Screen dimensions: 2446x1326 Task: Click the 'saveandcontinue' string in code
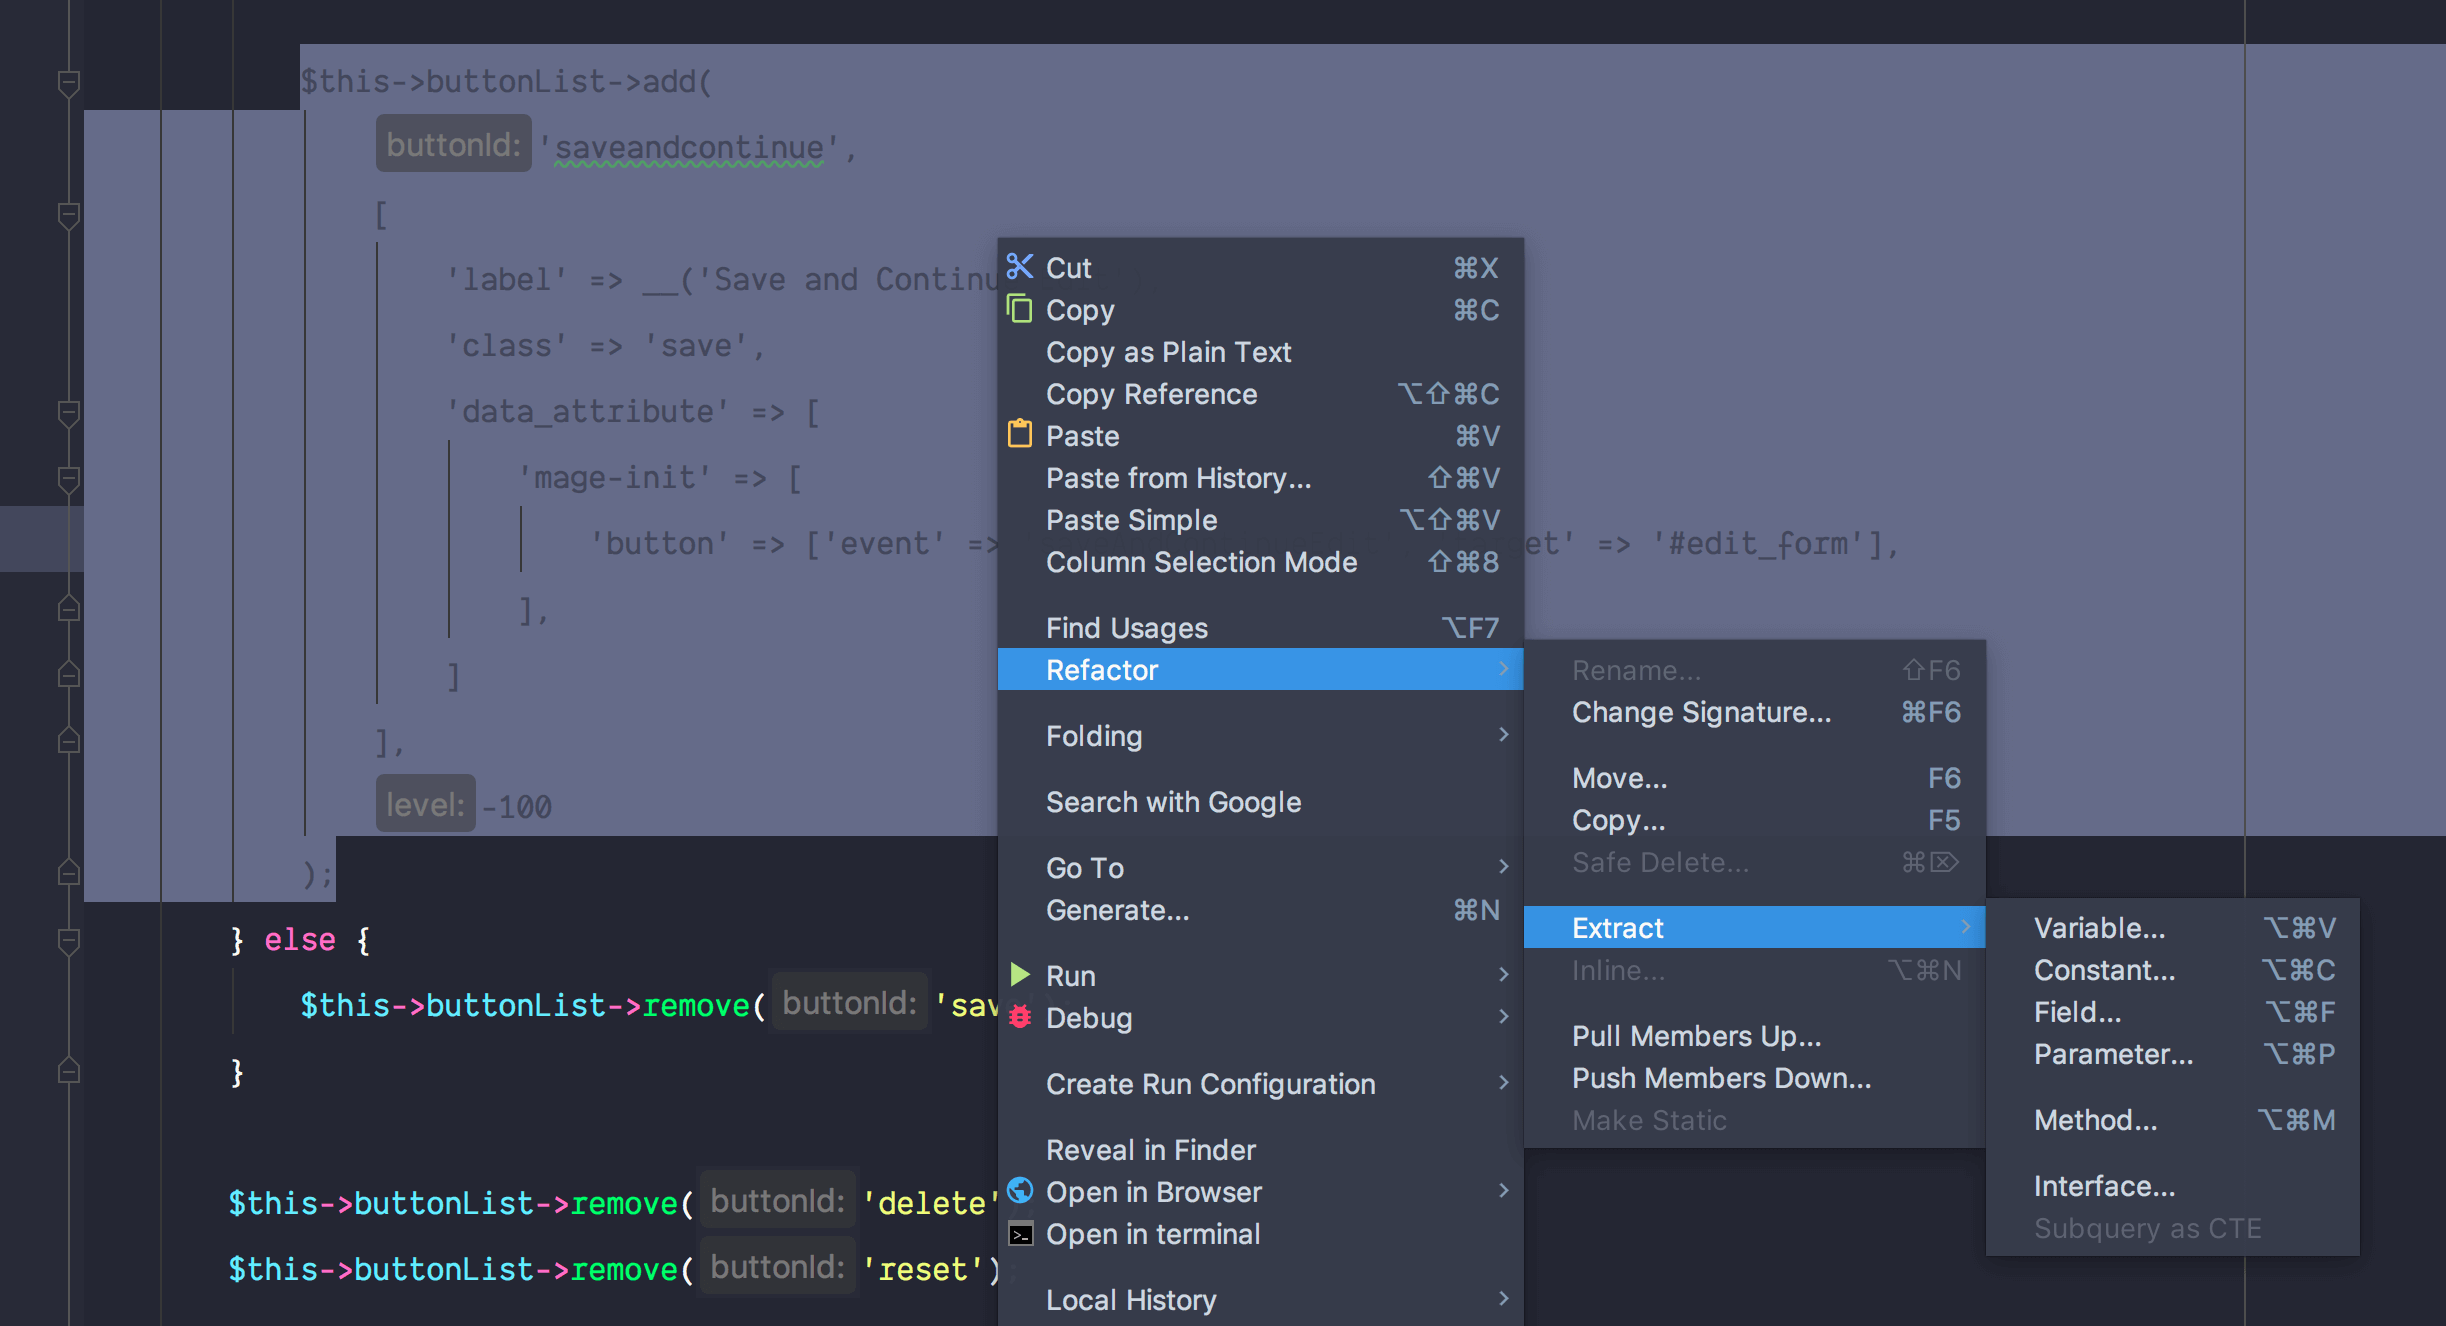[x=689, y=148]
